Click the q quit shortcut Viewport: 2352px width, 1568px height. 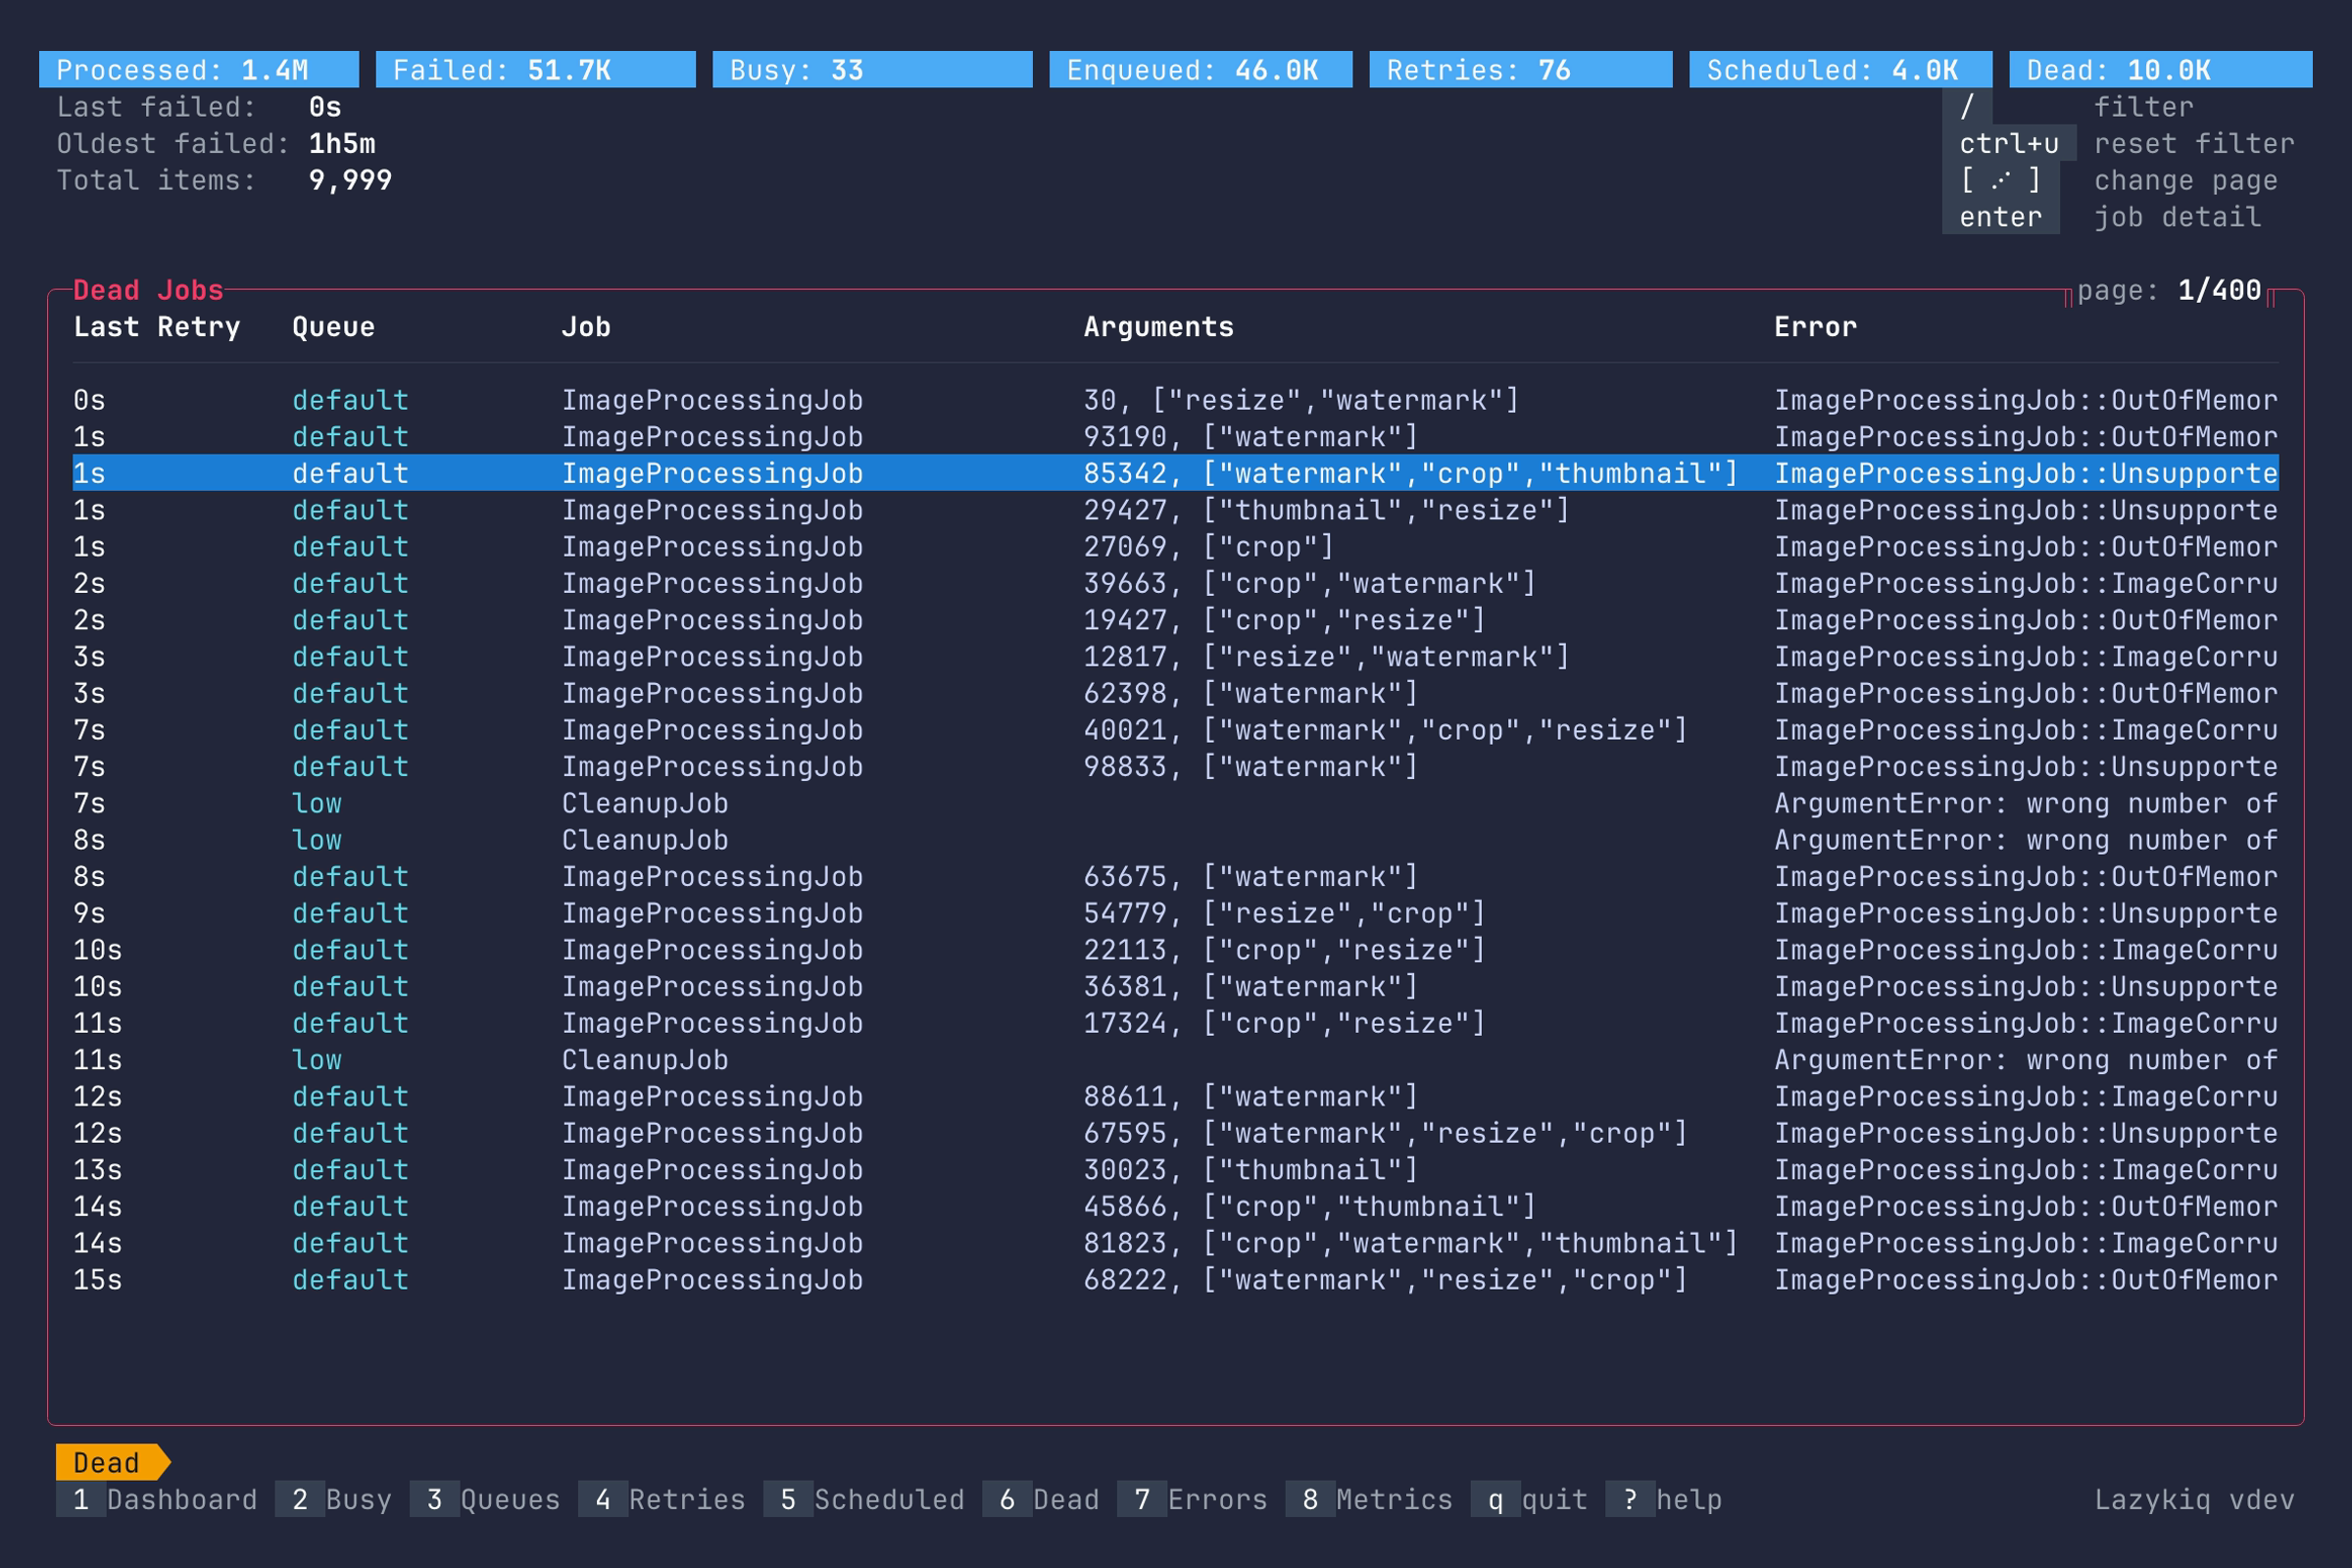(x=1529, y=1500)
